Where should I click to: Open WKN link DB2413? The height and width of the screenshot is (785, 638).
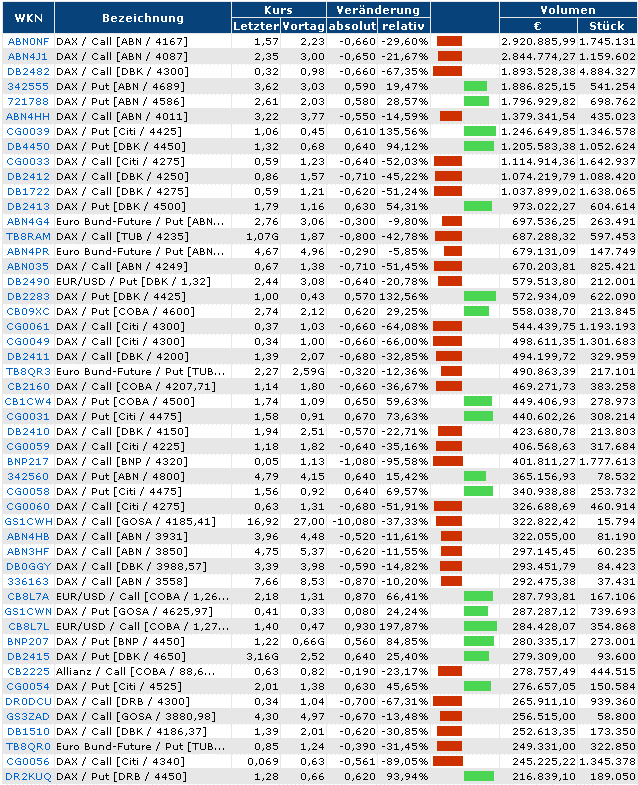click(x=29, y=207)
